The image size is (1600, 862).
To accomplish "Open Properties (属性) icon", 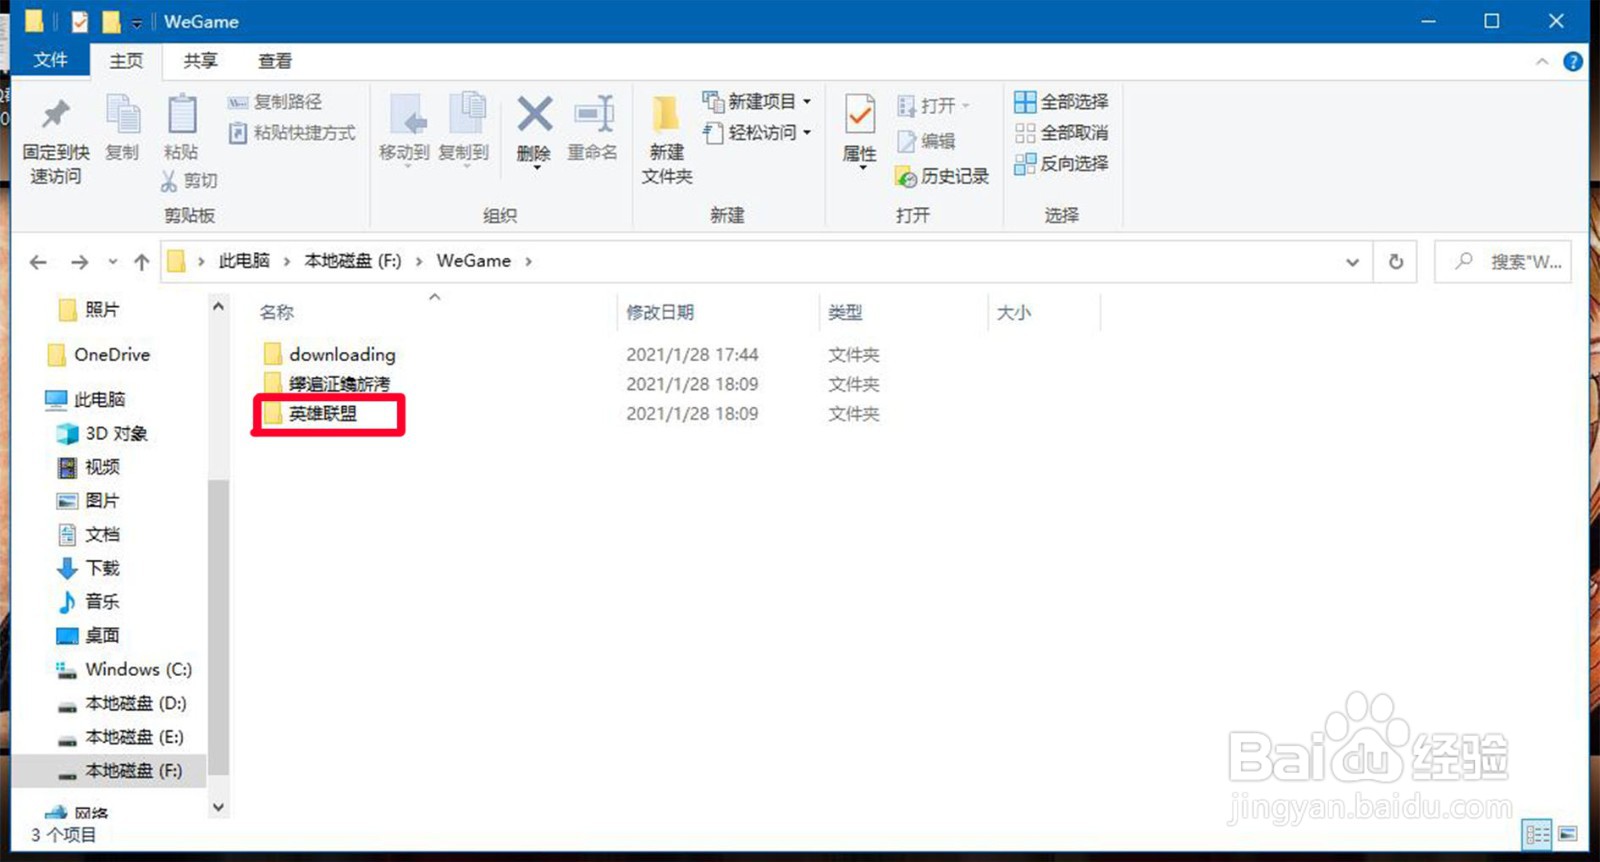I will tap(860, 114).
